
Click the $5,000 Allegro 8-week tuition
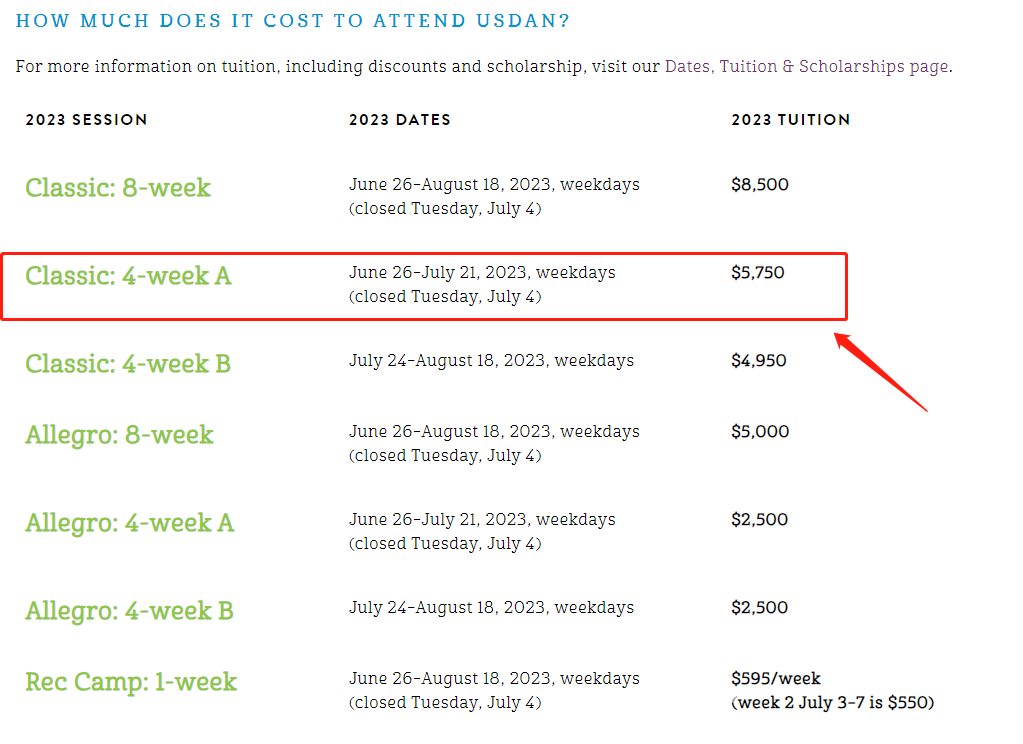pos(760,431)
